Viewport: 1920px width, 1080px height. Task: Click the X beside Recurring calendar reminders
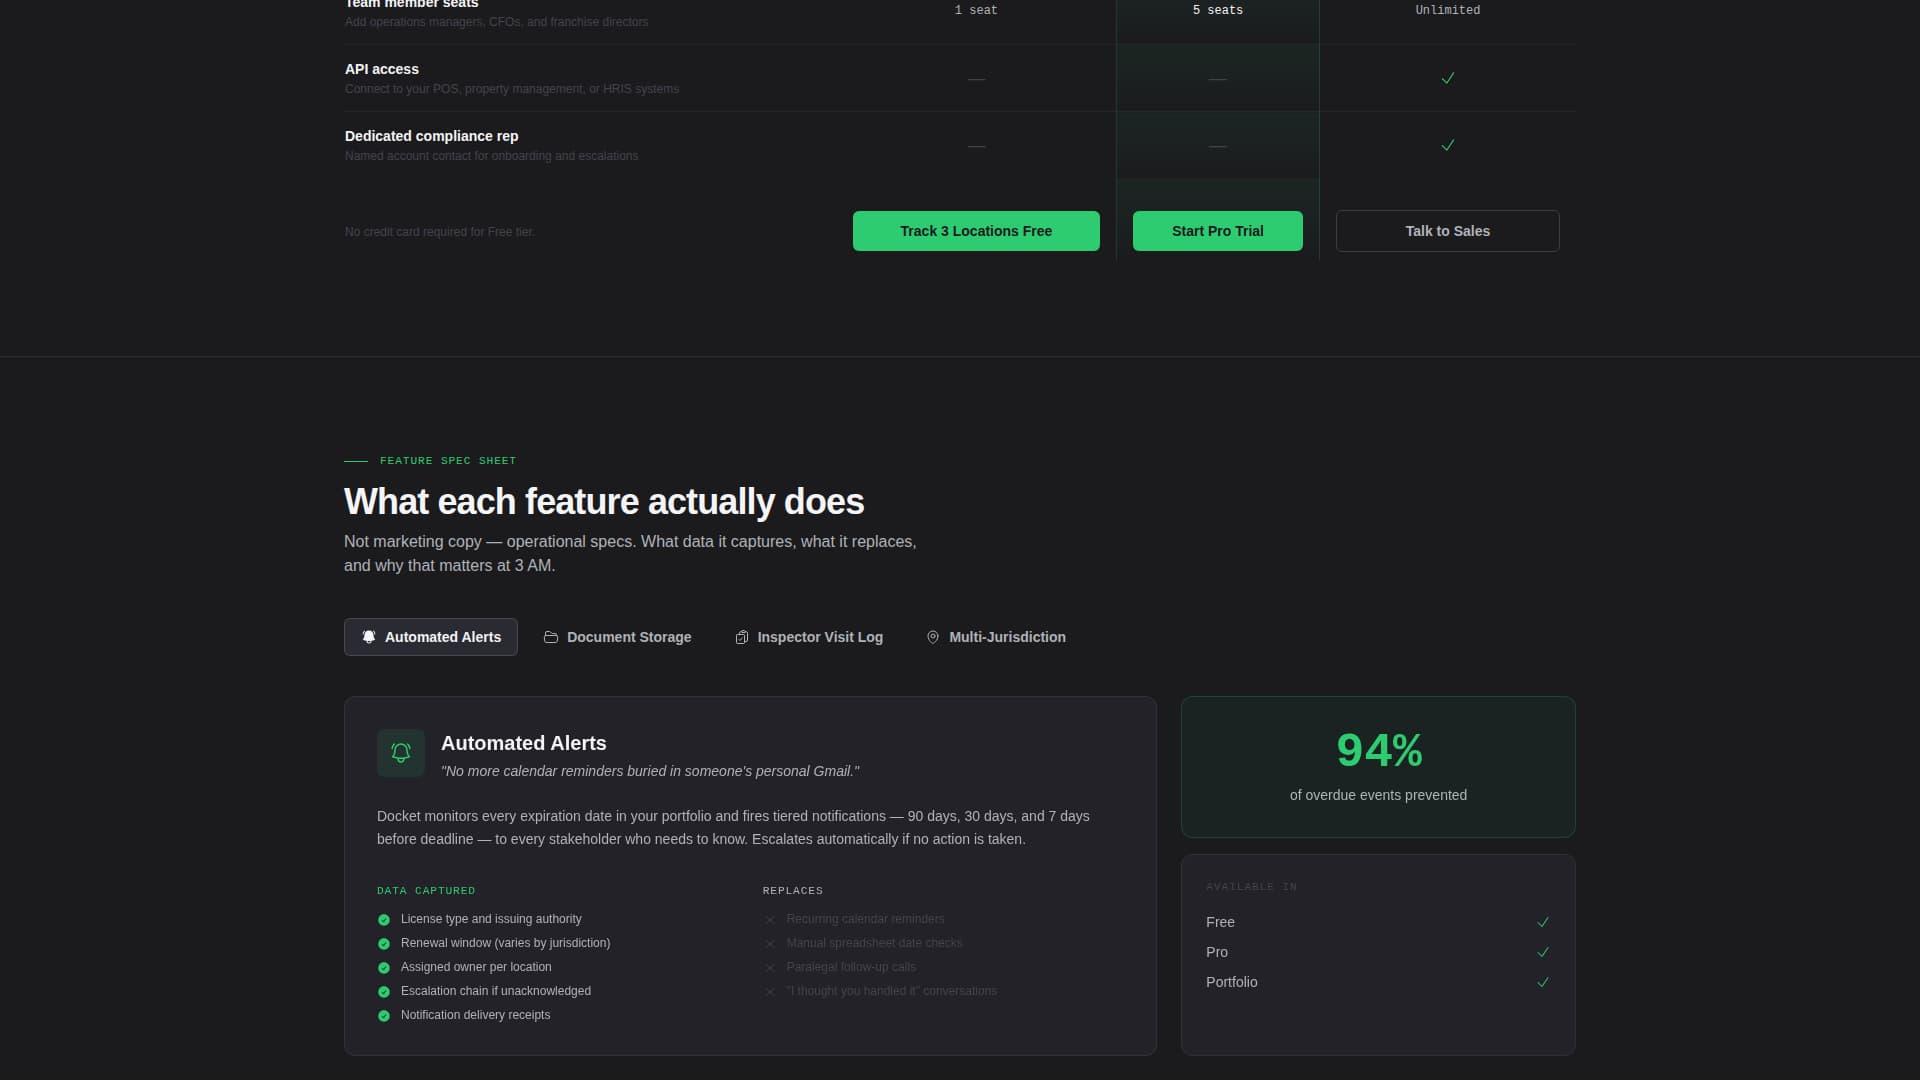click(x=770, y=919)
